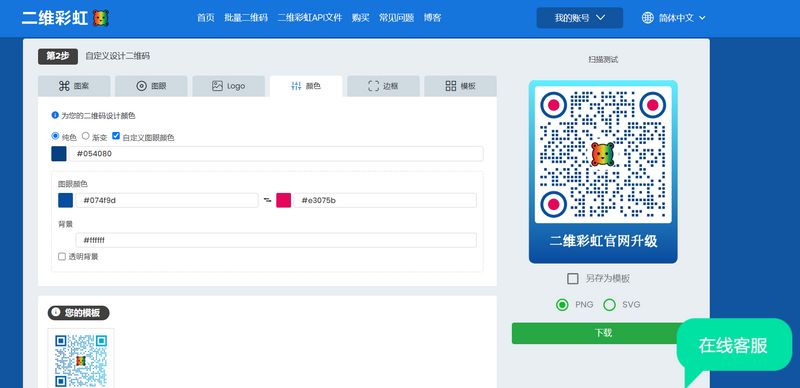This screenshot has height=388, width=800.
Task: Expand the 我的账号 dropdown
Action: 580,18
